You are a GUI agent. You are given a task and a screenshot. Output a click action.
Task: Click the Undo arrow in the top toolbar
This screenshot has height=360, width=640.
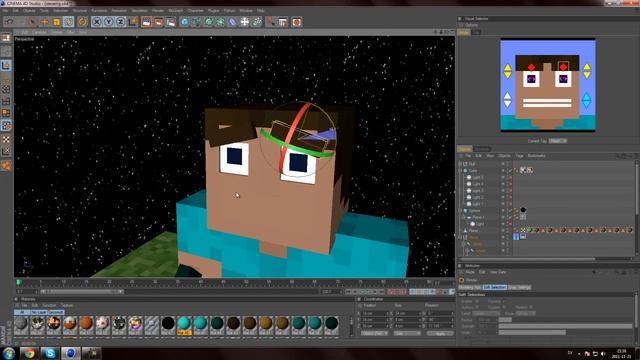tap(9, 22)
